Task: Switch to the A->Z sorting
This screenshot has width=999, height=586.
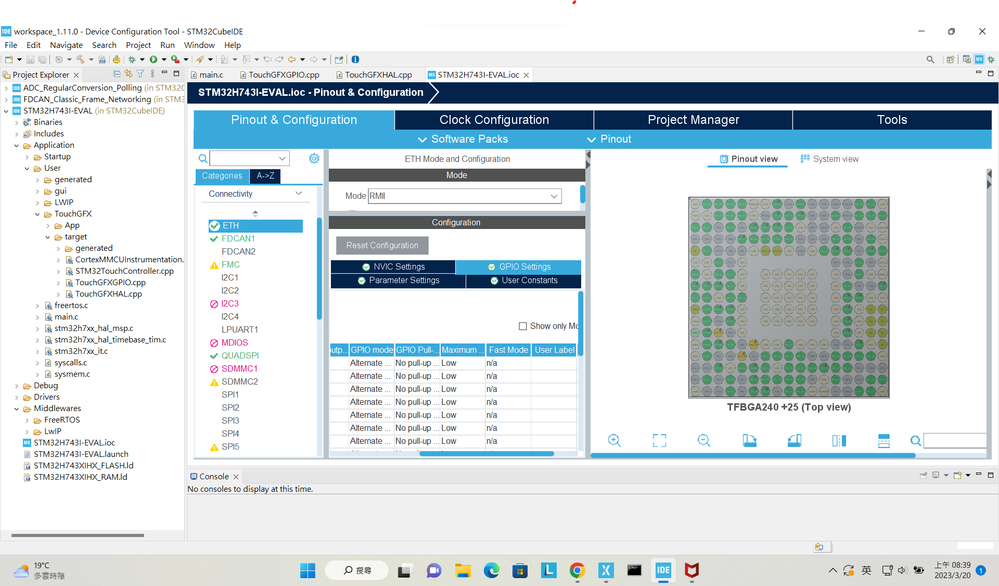Action: pyautogui.click(x=265, y=176)
